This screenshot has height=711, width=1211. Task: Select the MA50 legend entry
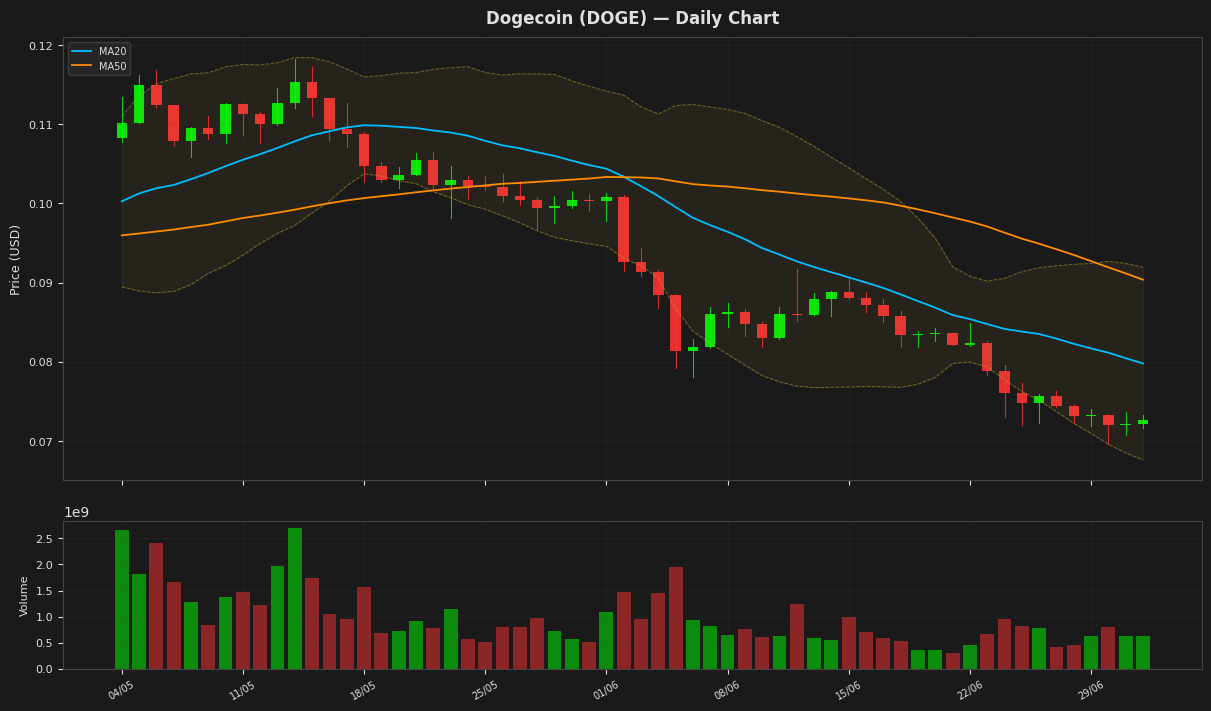click(x=98, y=66)
